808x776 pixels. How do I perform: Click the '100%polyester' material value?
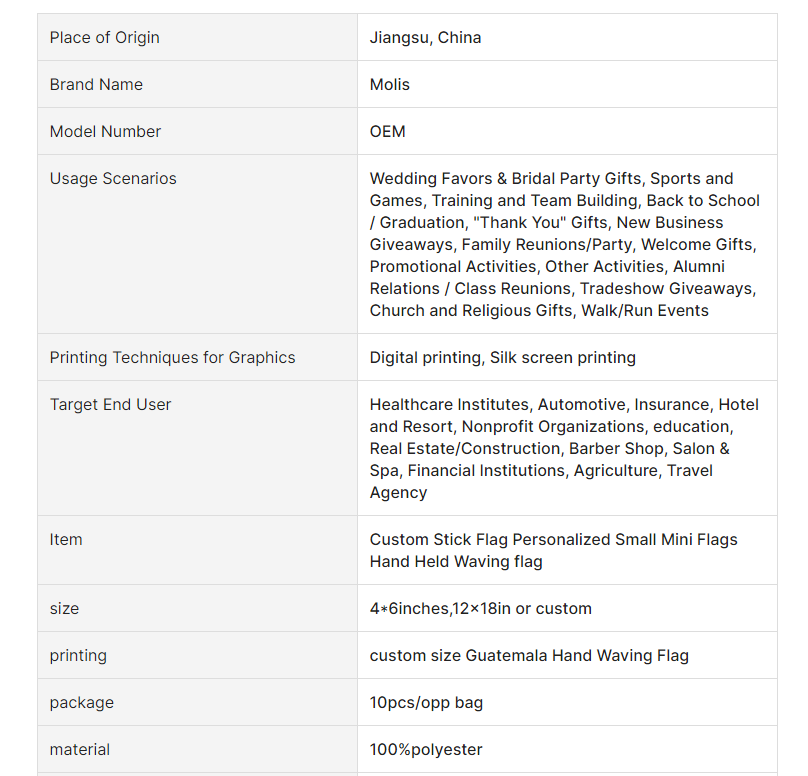pyautogui.click(x=426, y=750)
